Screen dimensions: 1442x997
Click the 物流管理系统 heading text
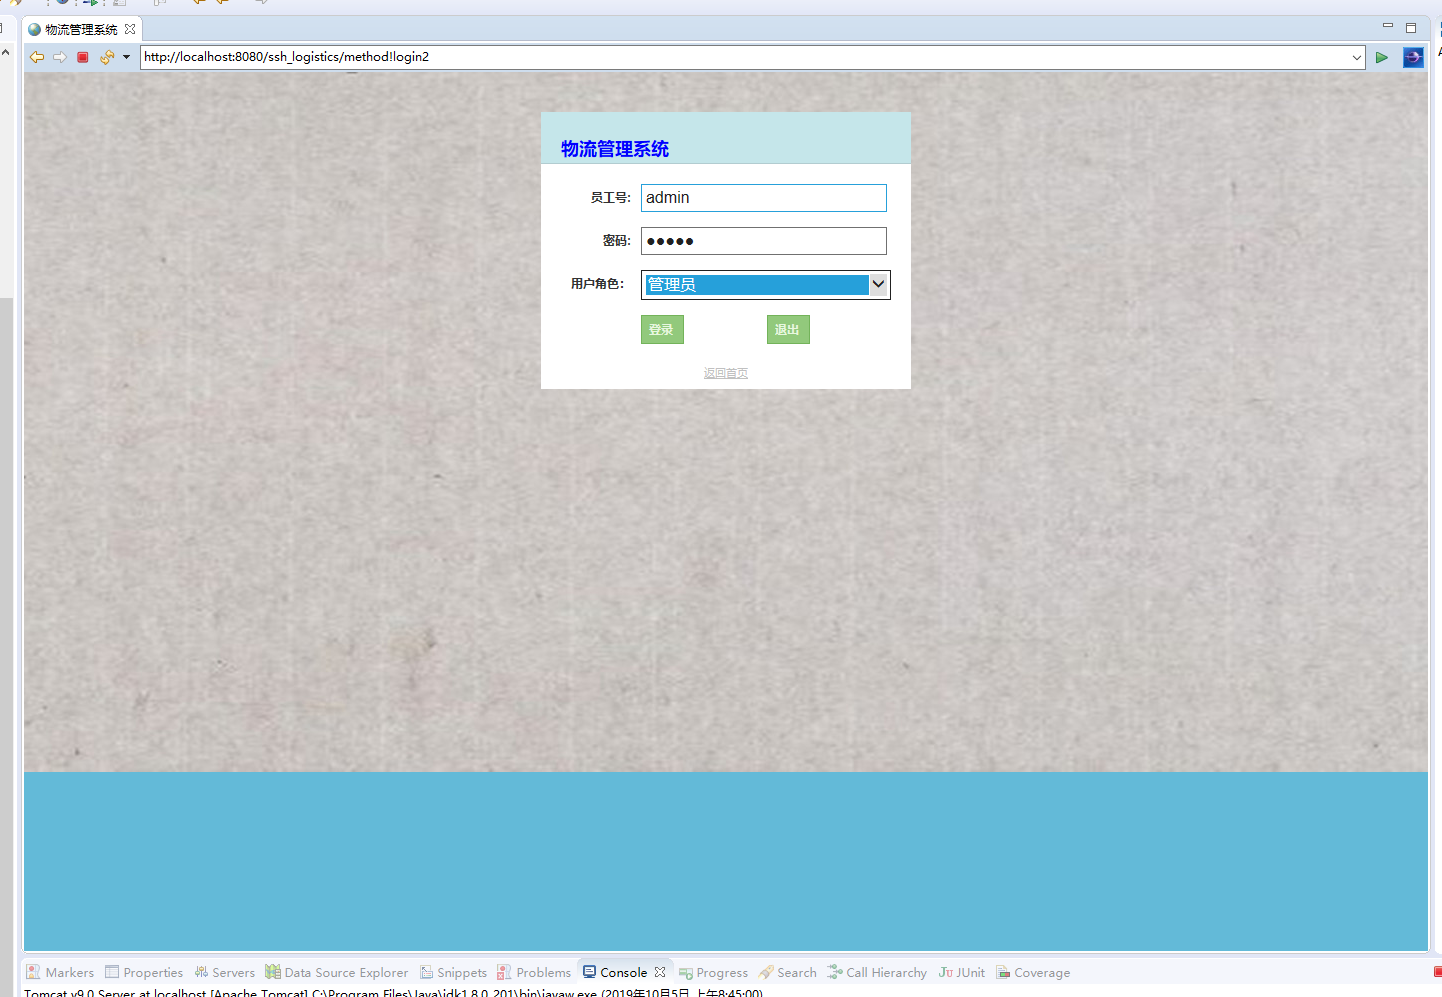(x=615, y=149)
